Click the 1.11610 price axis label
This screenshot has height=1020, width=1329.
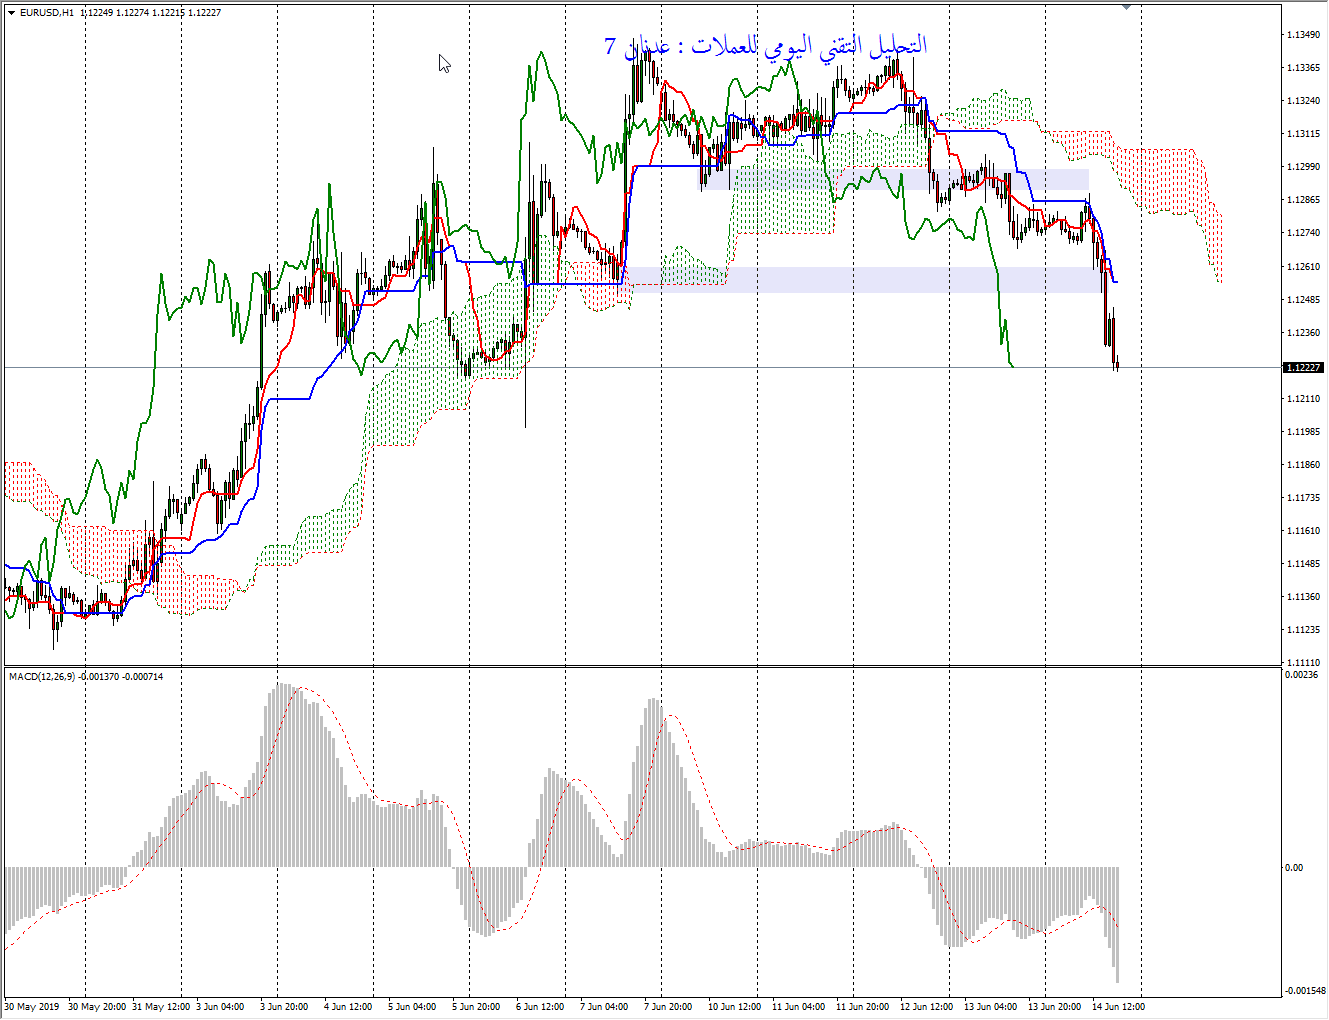pos(1303,531)
